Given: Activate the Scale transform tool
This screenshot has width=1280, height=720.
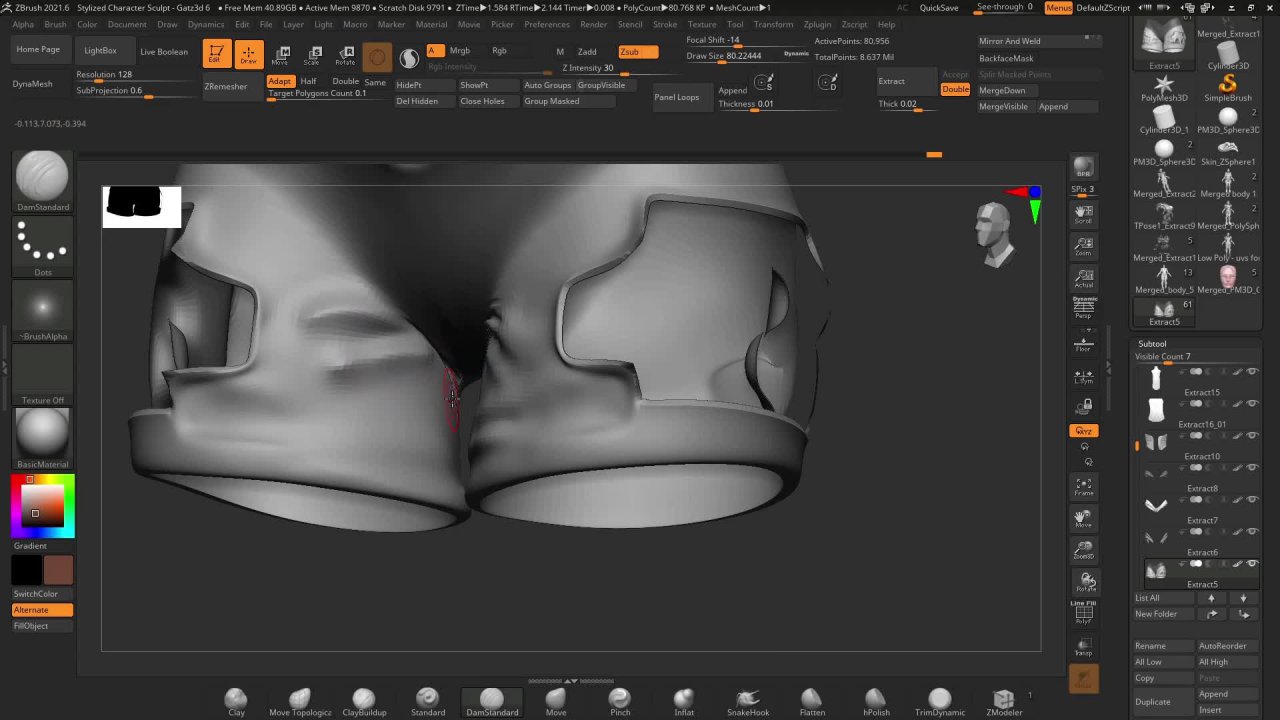Looking at the screenshot, I should pos(313,54).
